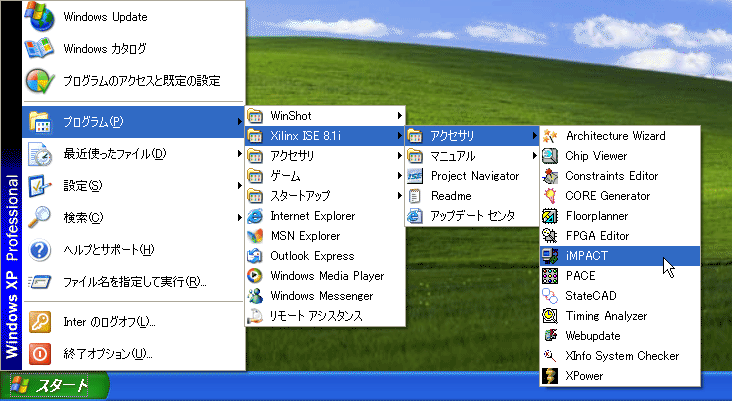Expand the マニュアル submenu

click(470, 156)
